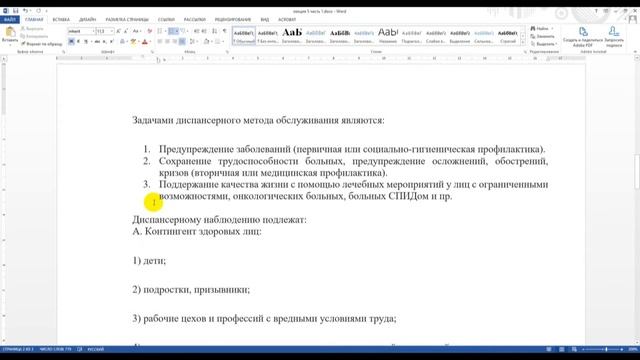
Task: Click Format Painter (Формат по образцу)
Action: tap(42, 44)
